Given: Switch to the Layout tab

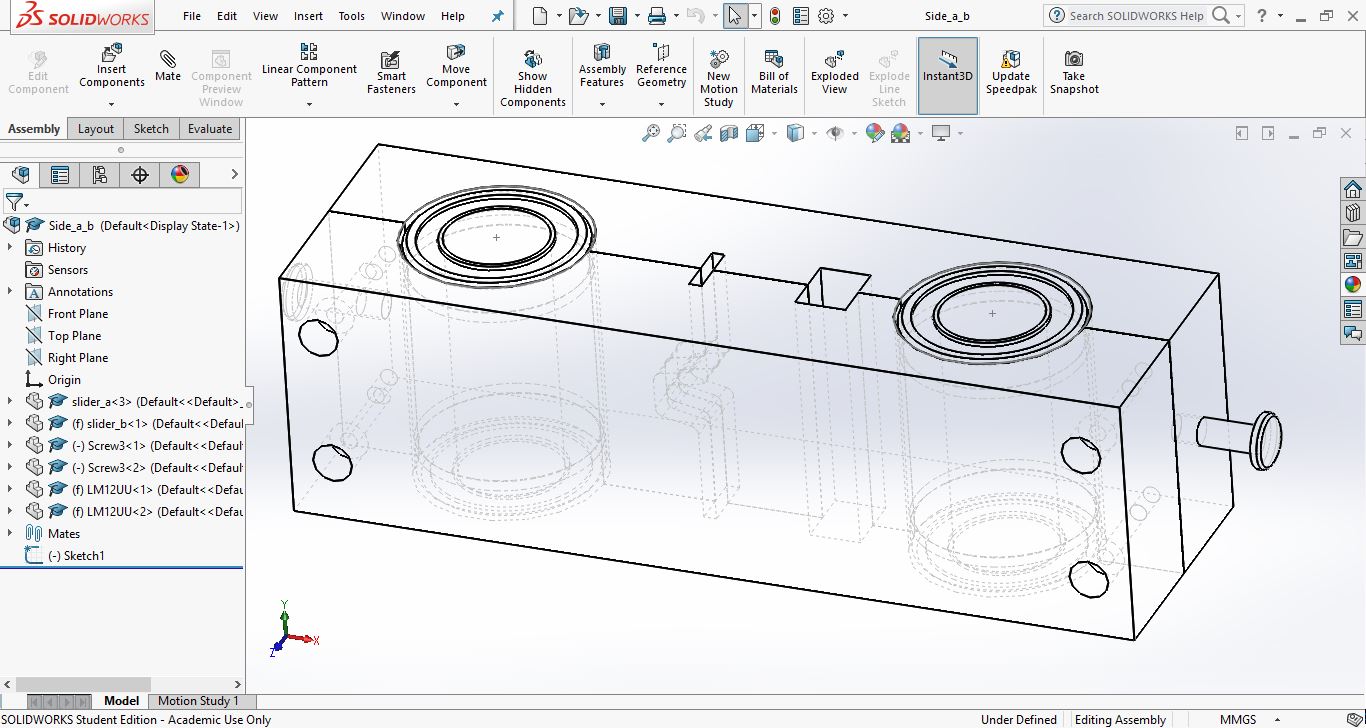Looking at the screenshot, I should click(x=96, y=129).
